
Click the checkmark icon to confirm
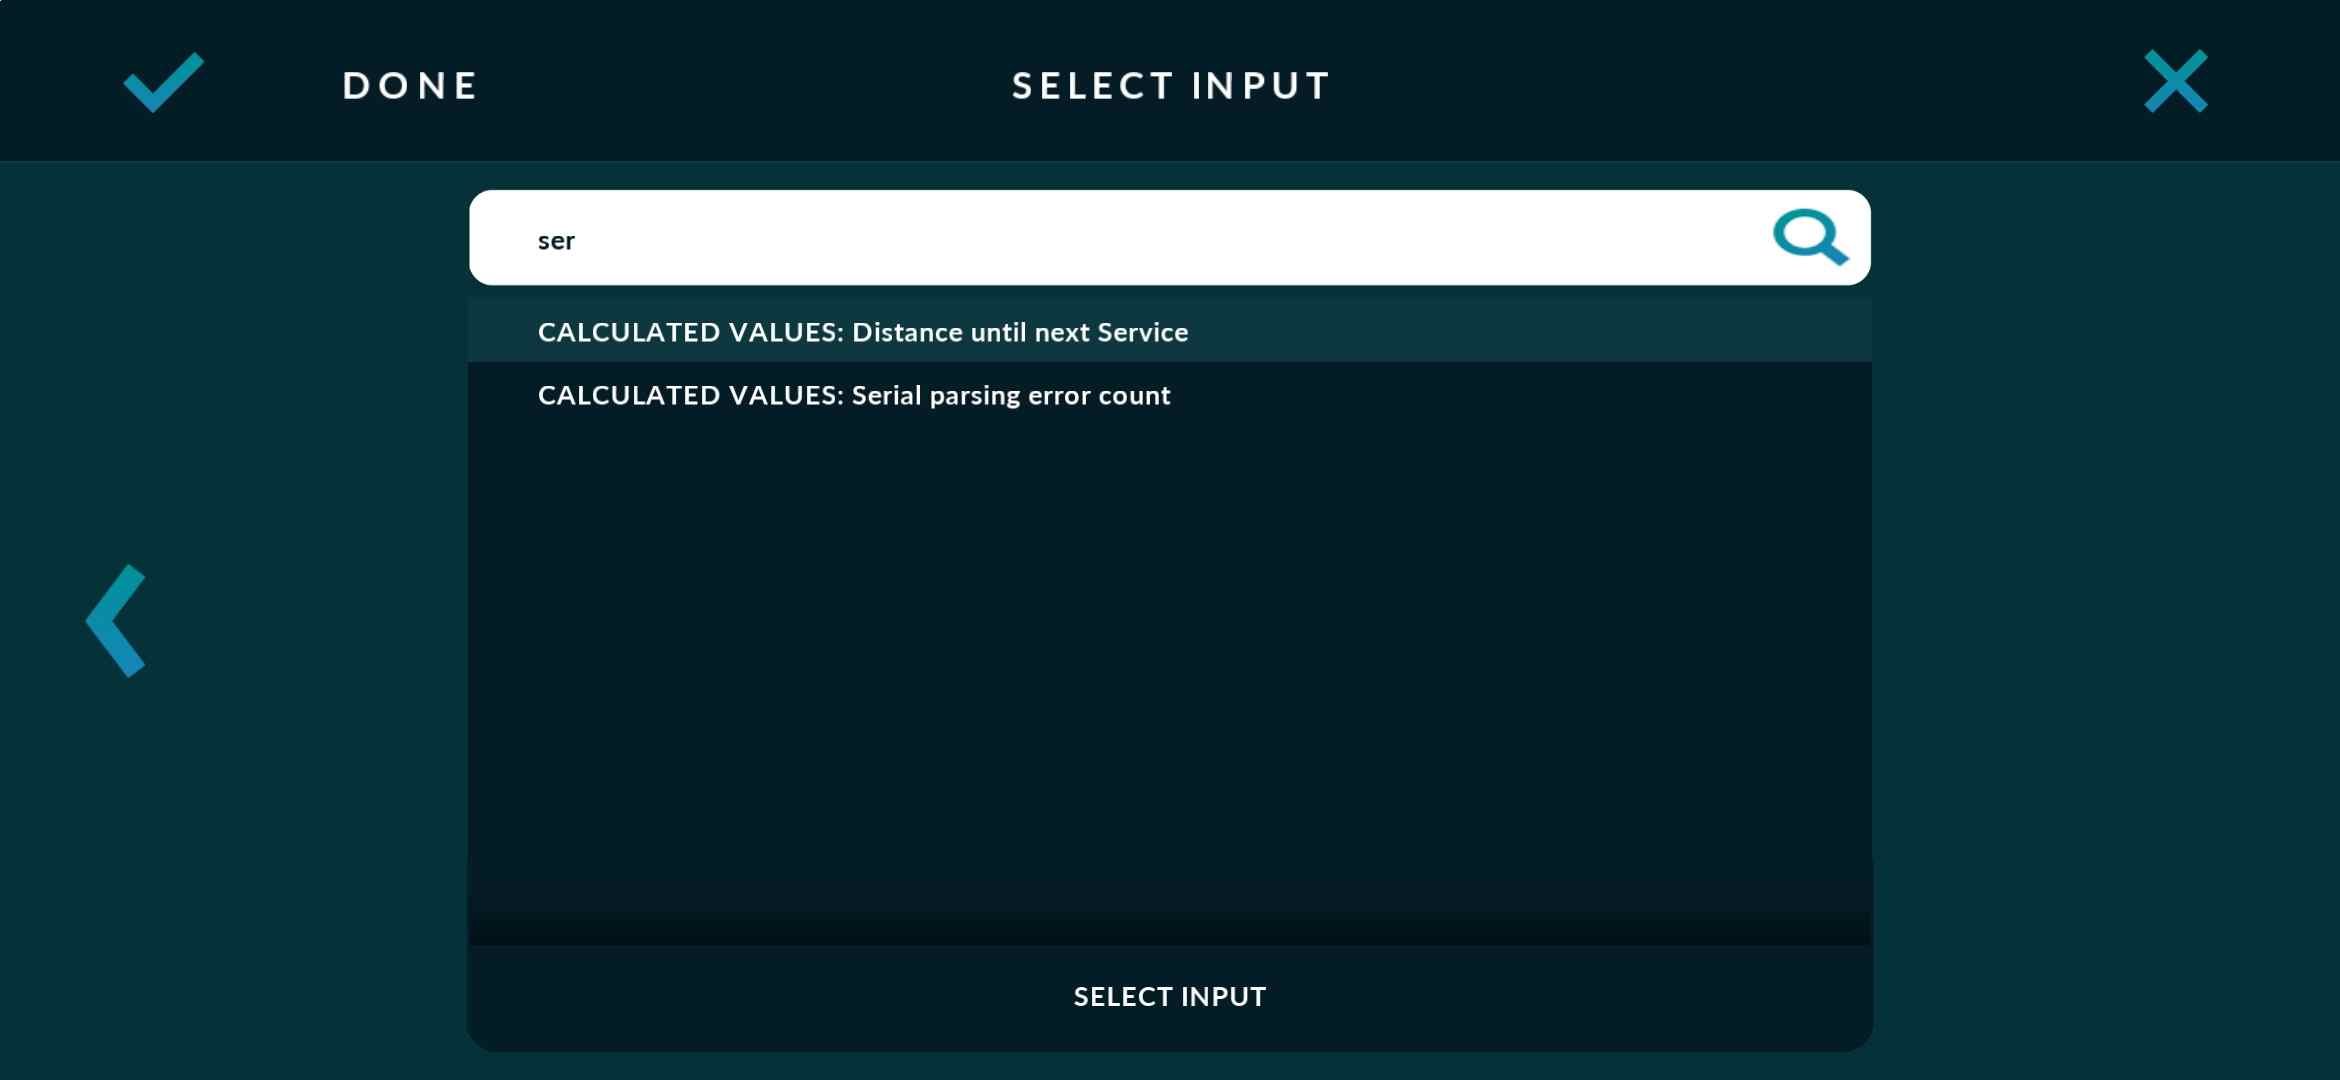point(163,82)
